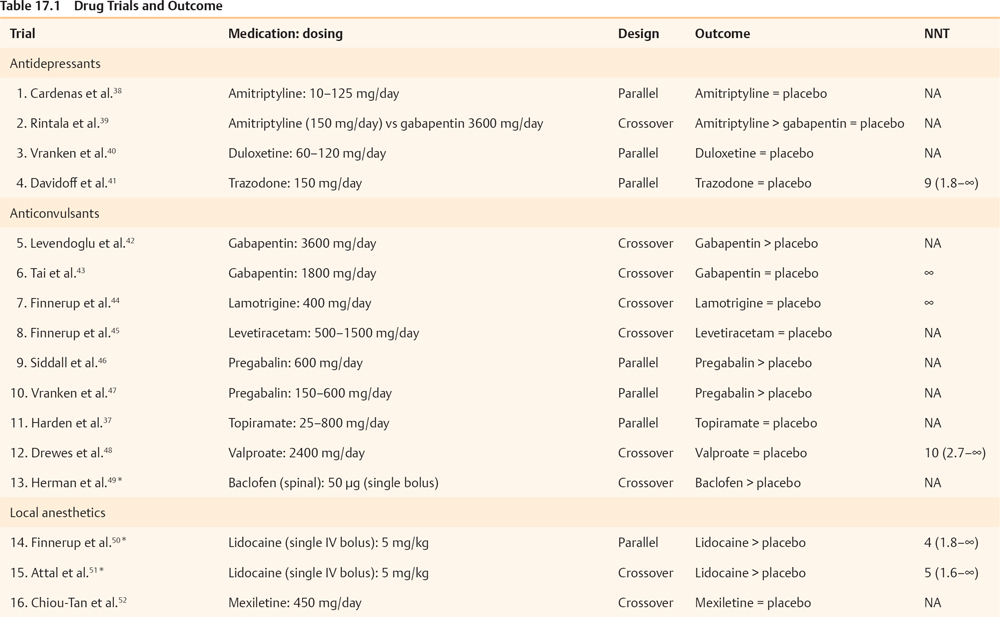Click the NNT column header
This screenshot has width=1000, height=617.
click(x=936, y=34)
